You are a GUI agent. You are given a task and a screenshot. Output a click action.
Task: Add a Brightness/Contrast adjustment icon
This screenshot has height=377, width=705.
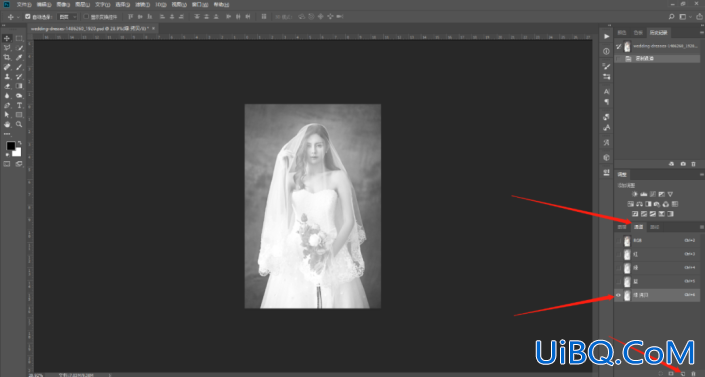[634, 194]
